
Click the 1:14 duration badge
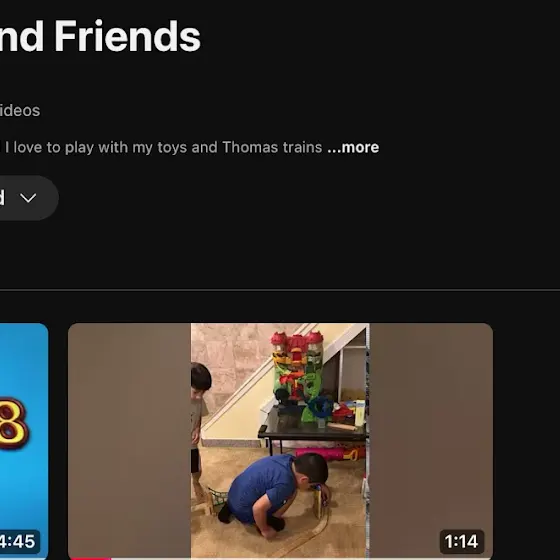(x=461, y=541)
